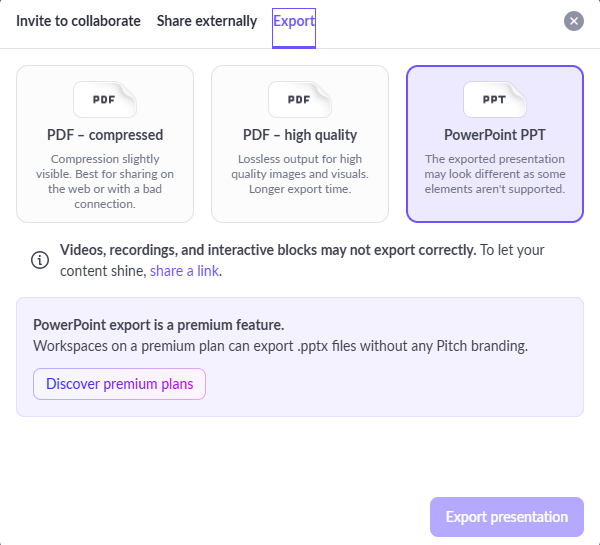This screenshot has height=545, width=600.
Task: Click the videos and recordings warning text
Action: 267,250
